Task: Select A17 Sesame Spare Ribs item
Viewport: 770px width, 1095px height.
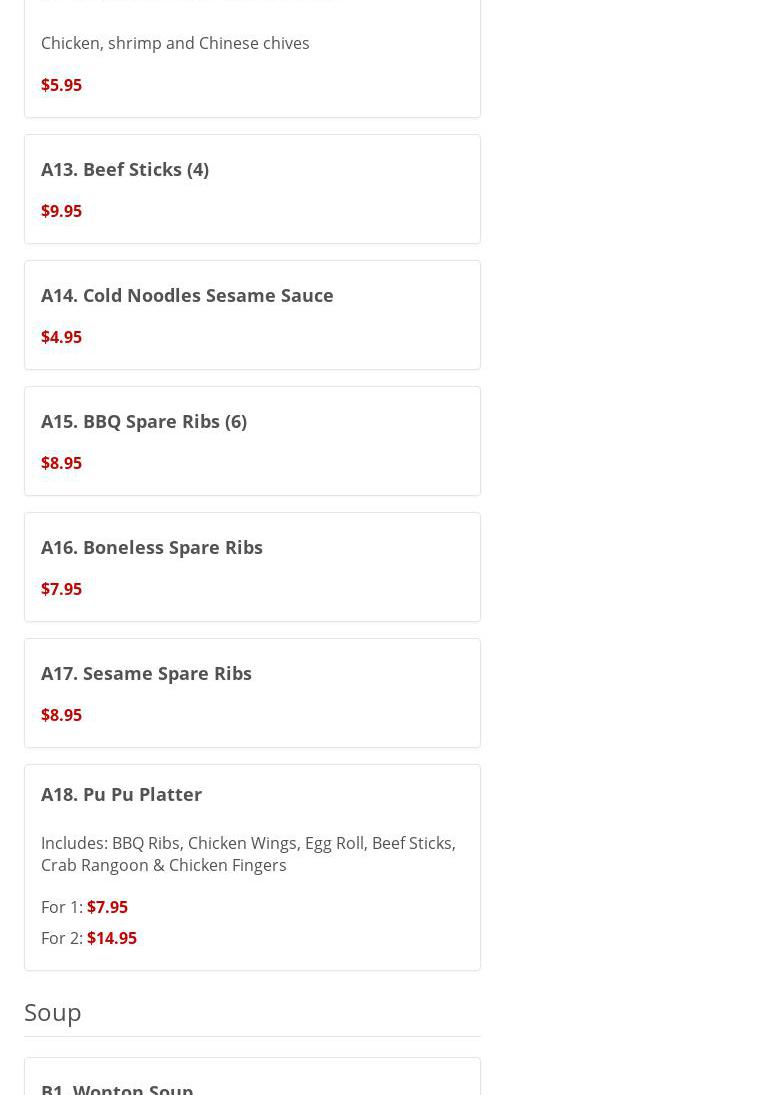Action: point(146,673)
